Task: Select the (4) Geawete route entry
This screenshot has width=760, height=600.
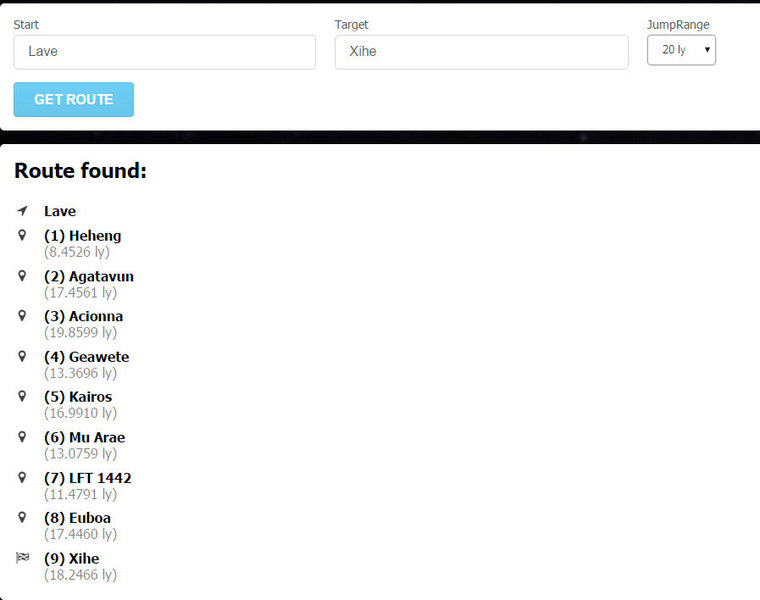Action: click(86, 357)
